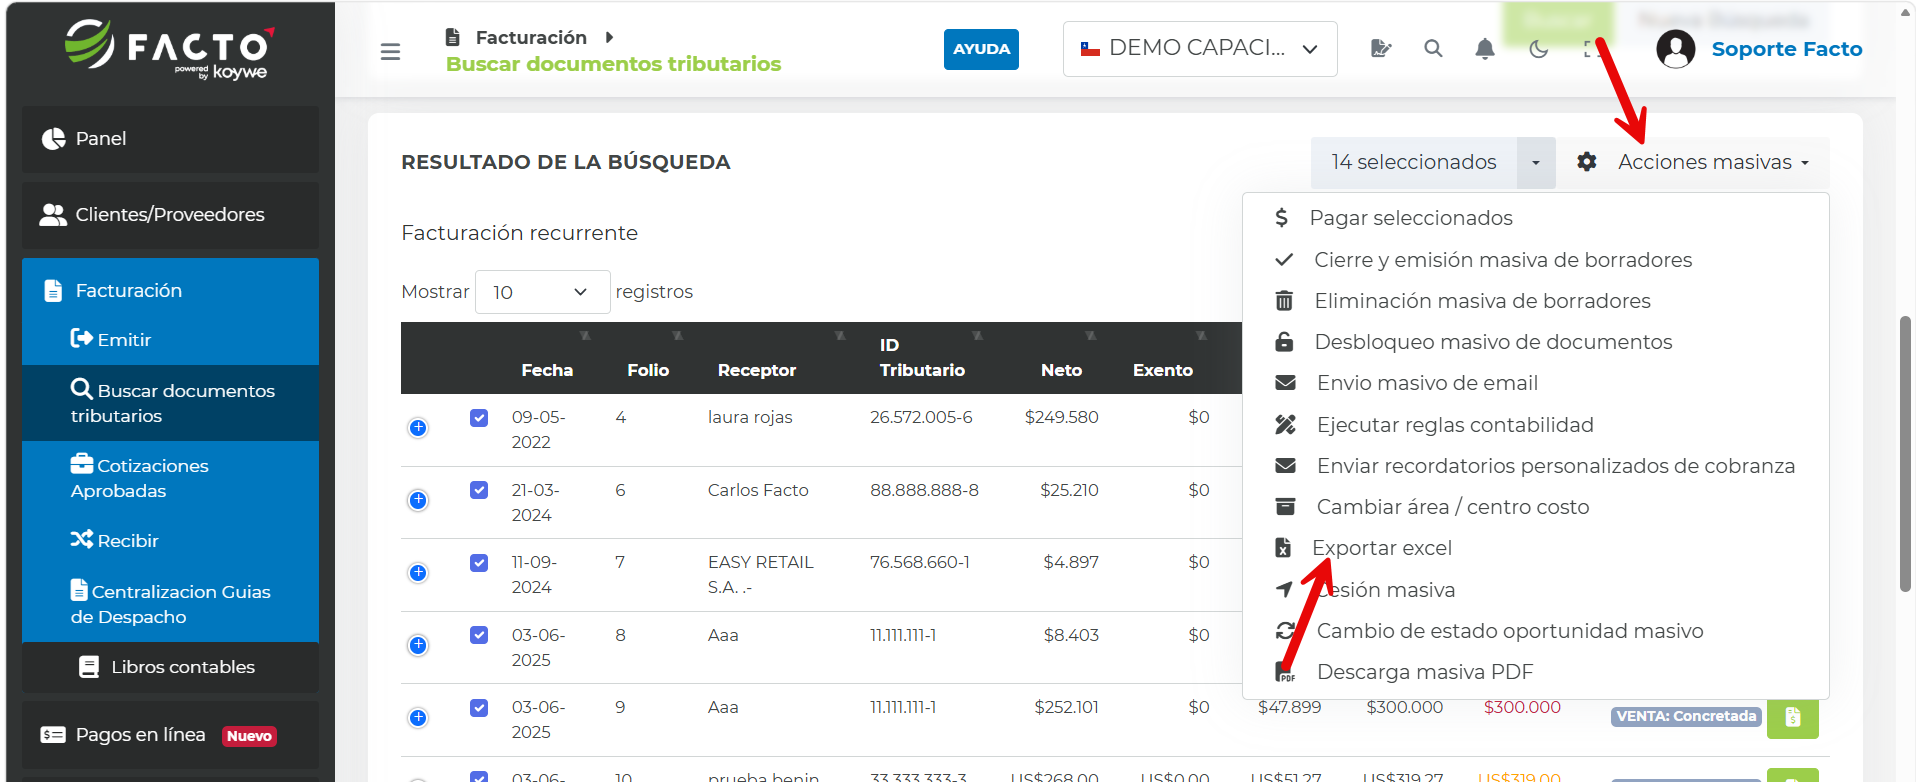This screenshot has height=782, width=1919.
Task: Click the Soporte Facto user link
Action: 1786,49
